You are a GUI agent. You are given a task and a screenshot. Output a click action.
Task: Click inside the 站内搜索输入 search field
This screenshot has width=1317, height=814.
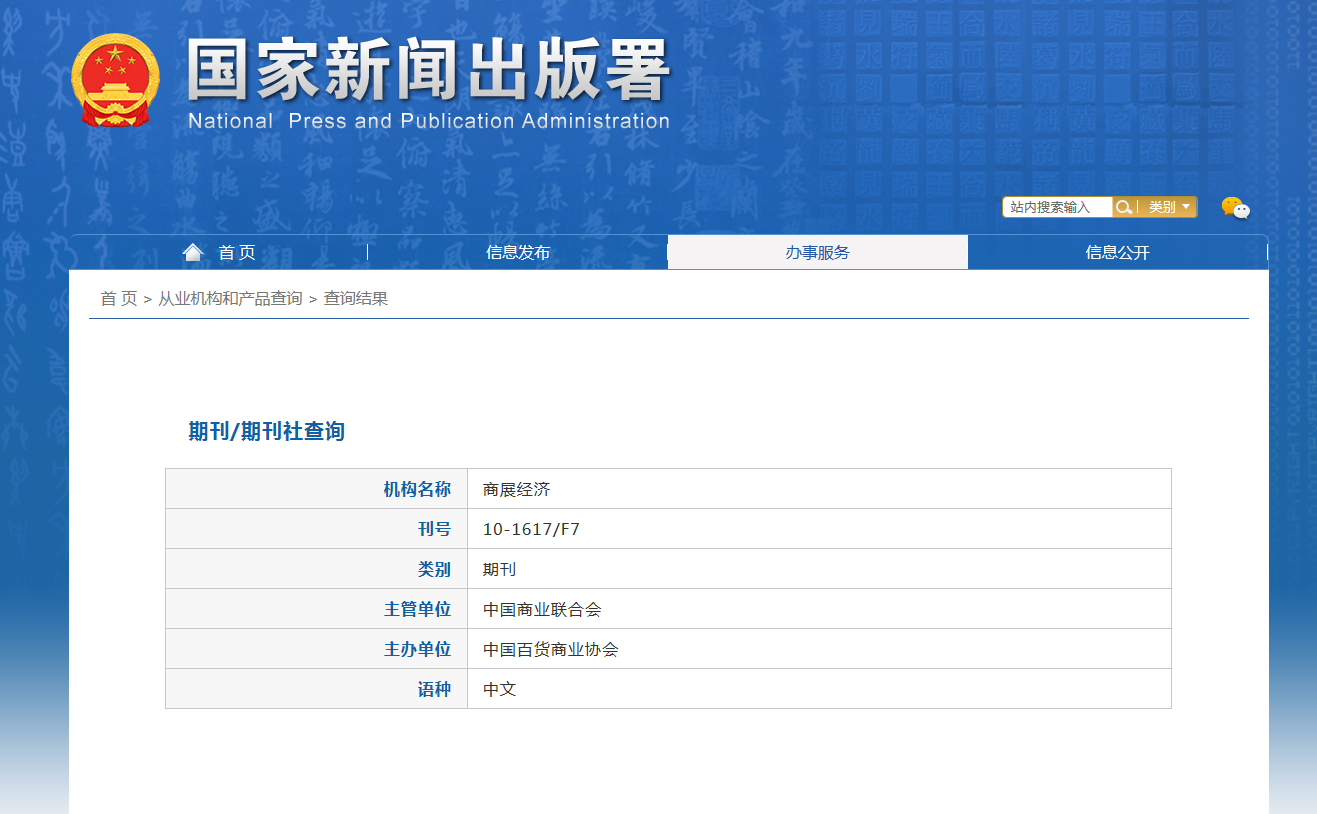point(1056,207)
